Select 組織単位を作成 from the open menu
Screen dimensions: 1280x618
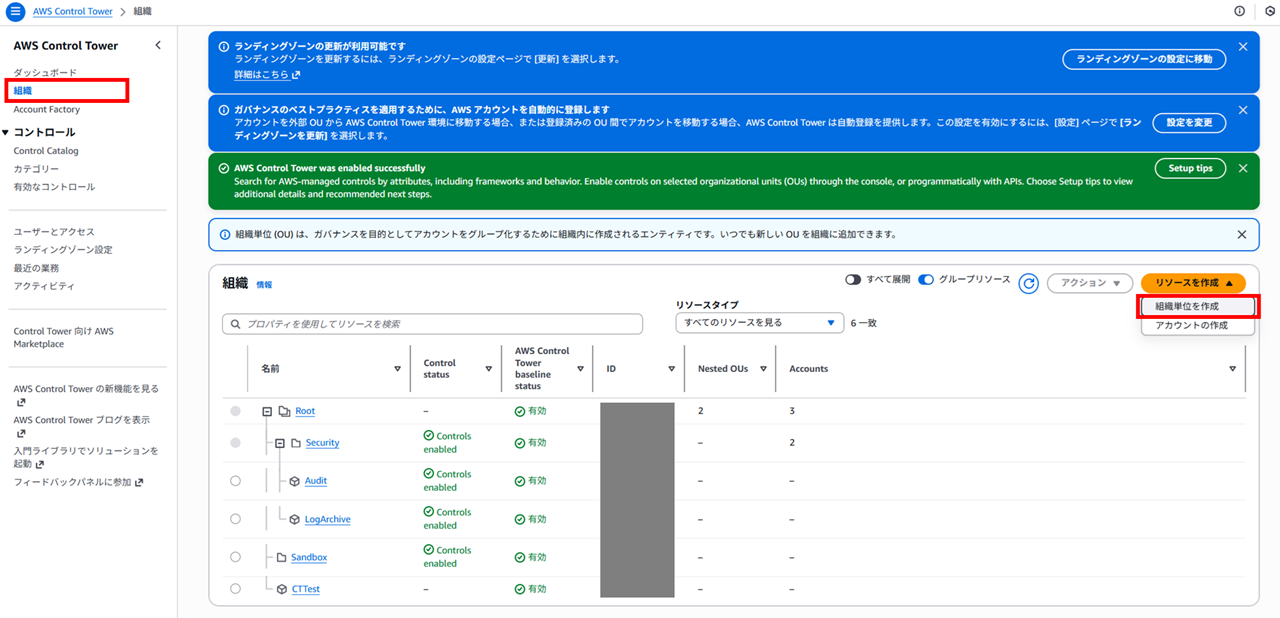[x=1197, y=306]
